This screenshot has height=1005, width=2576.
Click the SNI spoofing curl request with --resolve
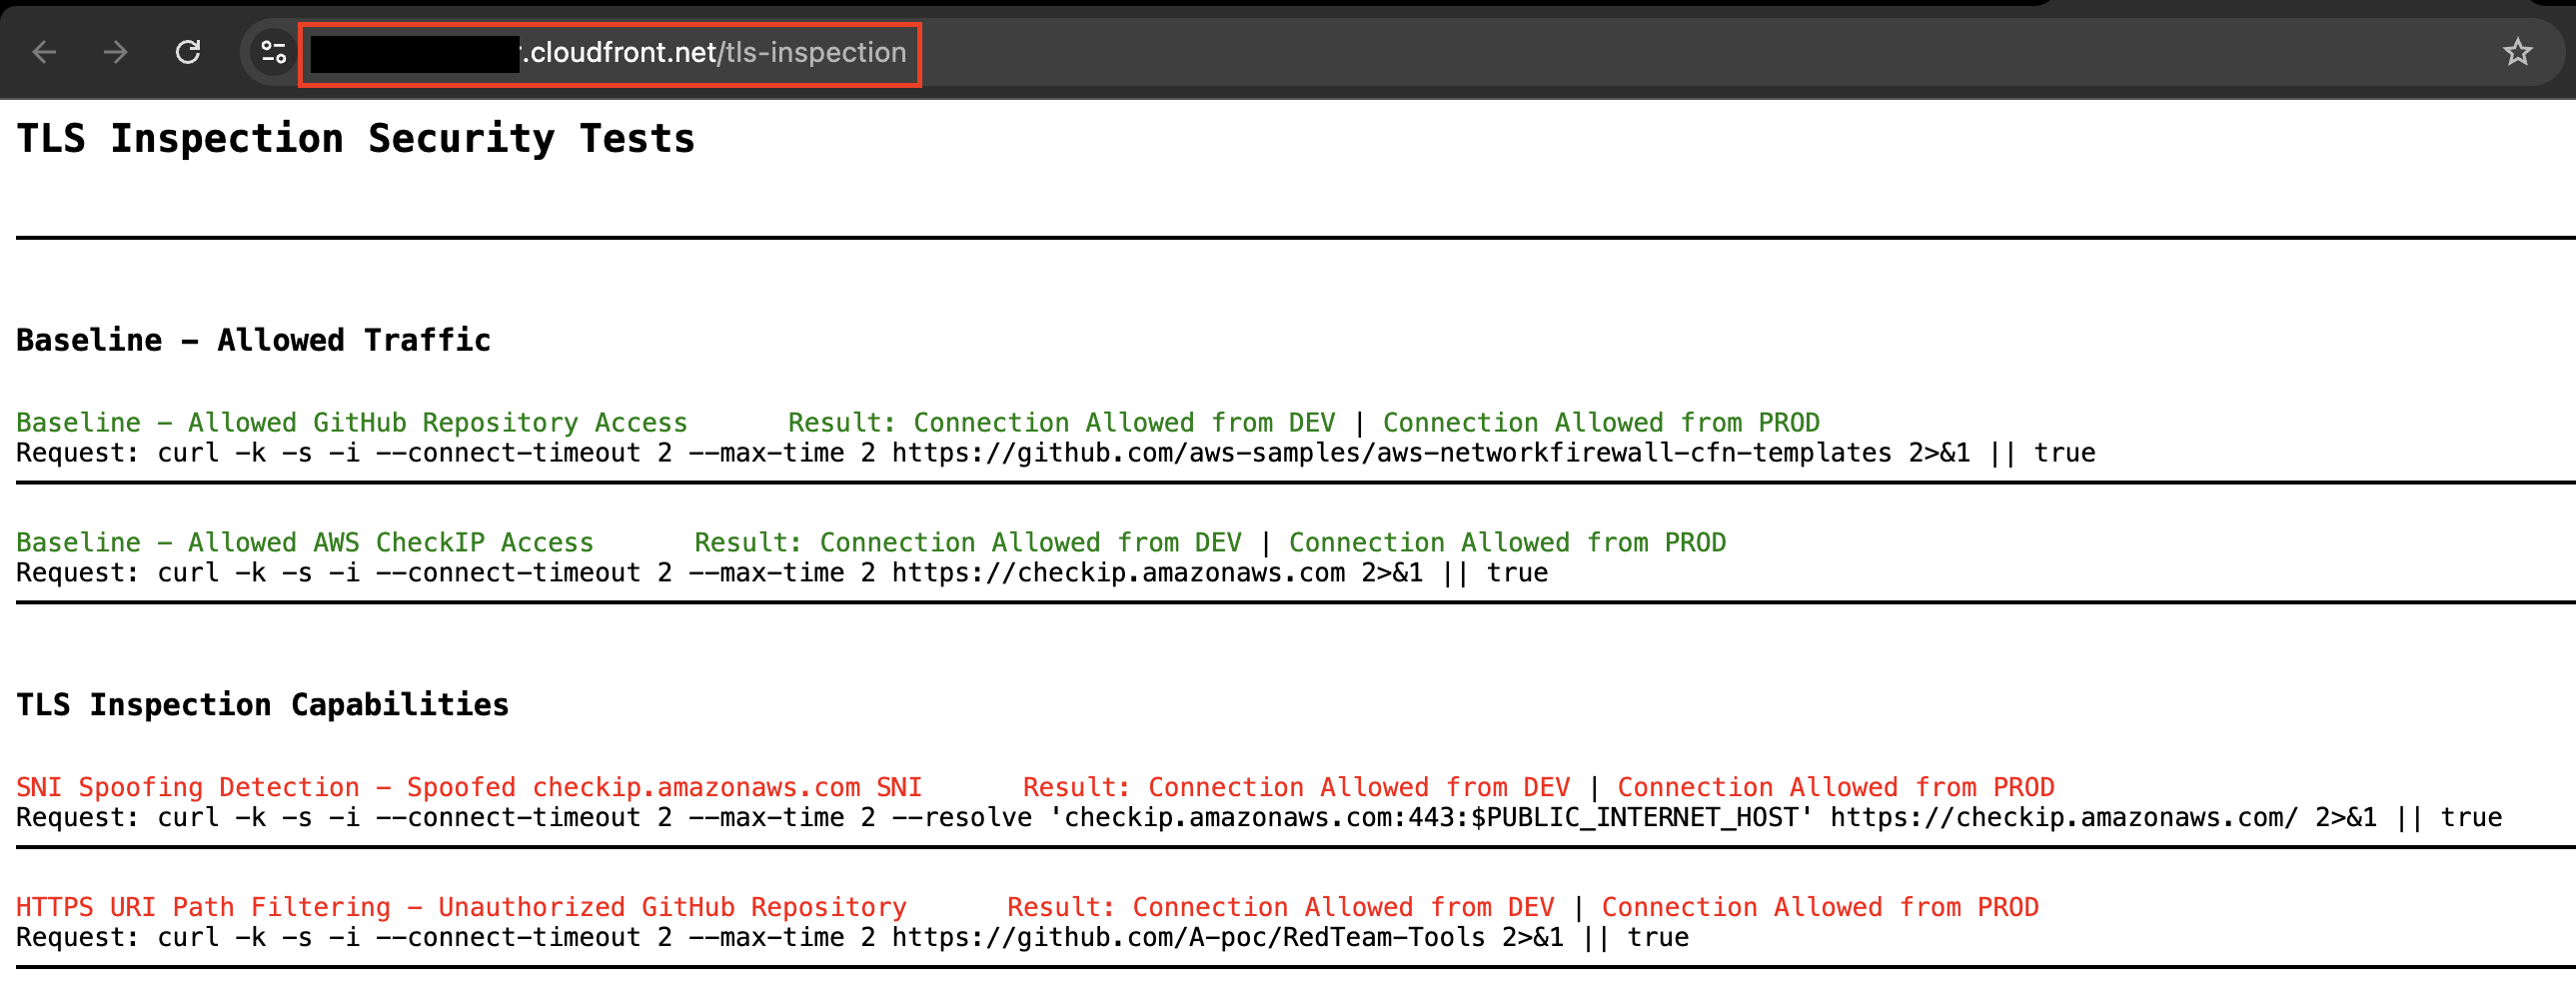coord(1258,818)
